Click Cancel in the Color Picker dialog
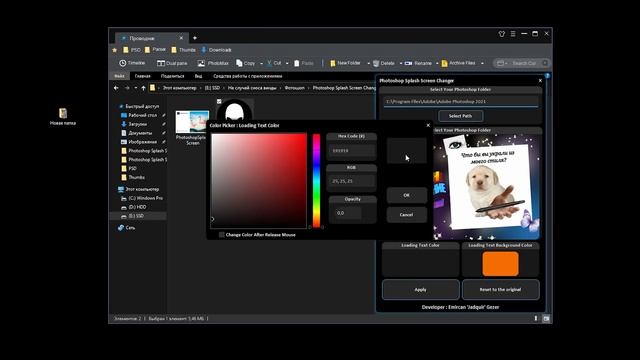Viewport: 640px width, 360px height. 407,214
